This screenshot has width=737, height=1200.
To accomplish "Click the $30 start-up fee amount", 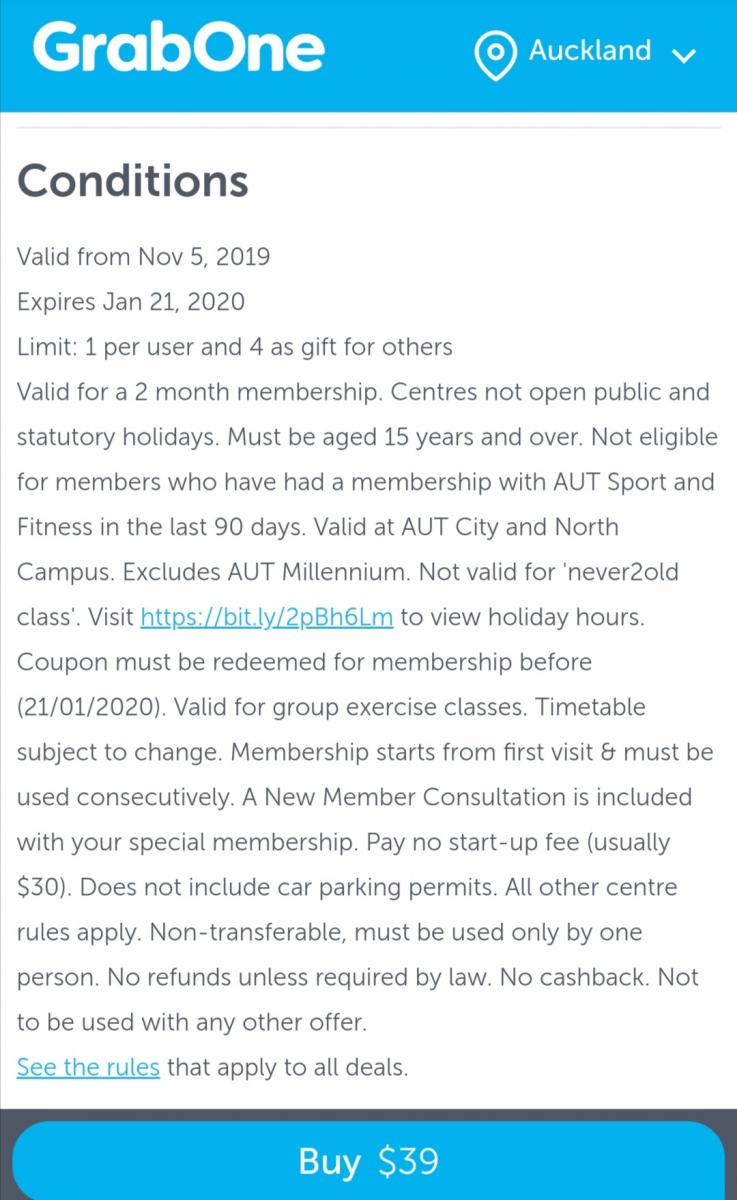I will [x=37, y=887].
